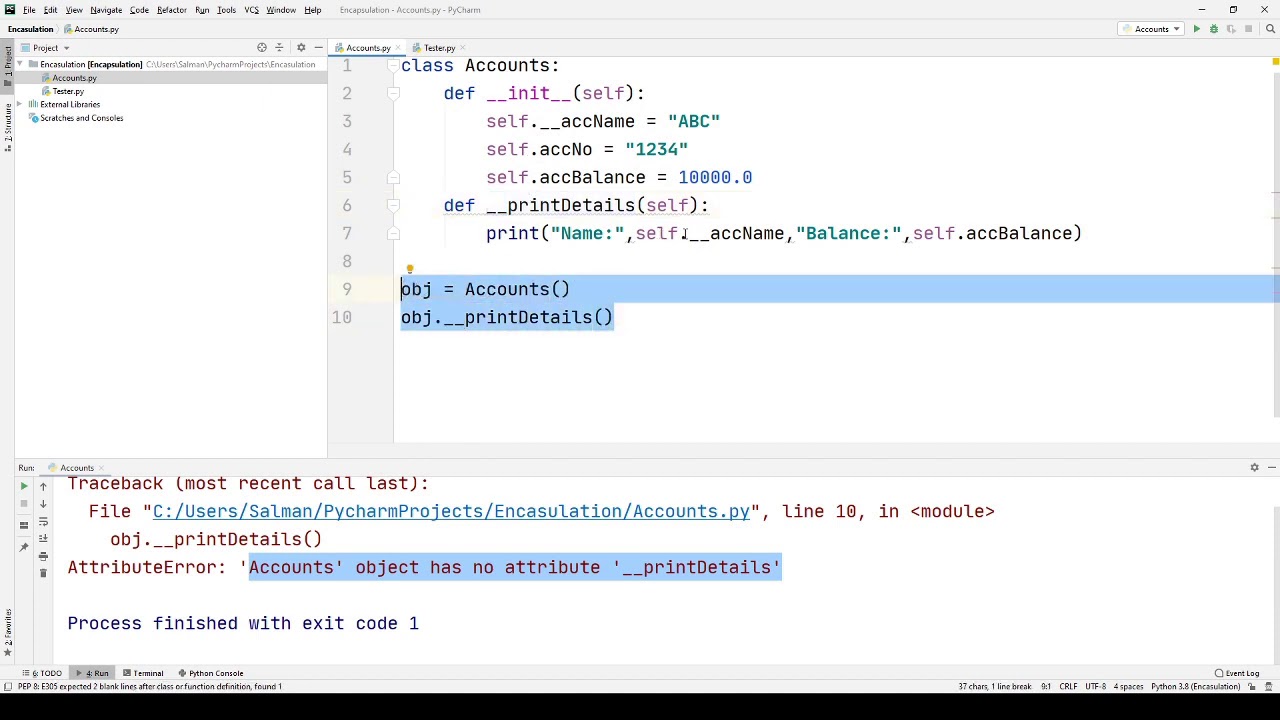
Task: Open the Structure side tool window
Action: [x=7, y=128]
